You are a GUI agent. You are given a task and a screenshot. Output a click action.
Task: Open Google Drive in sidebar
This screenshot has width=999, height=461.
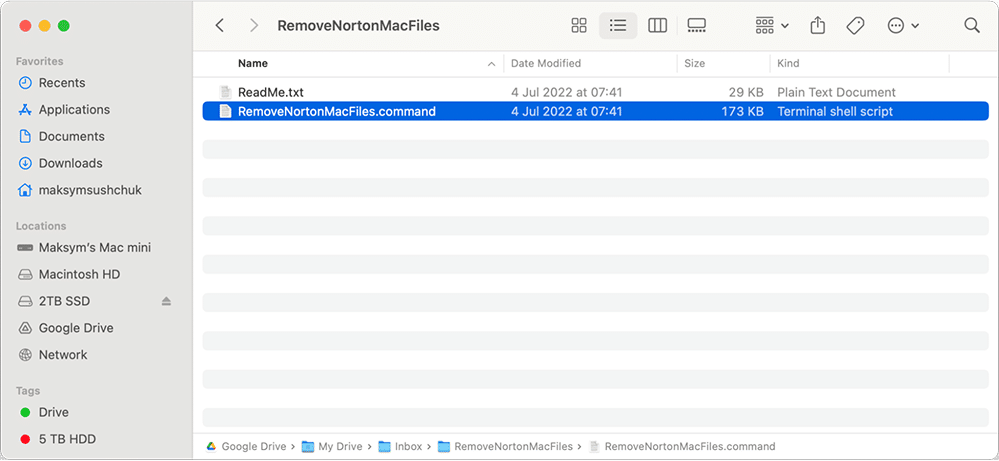pyautogui.click(x=76, y=328)
